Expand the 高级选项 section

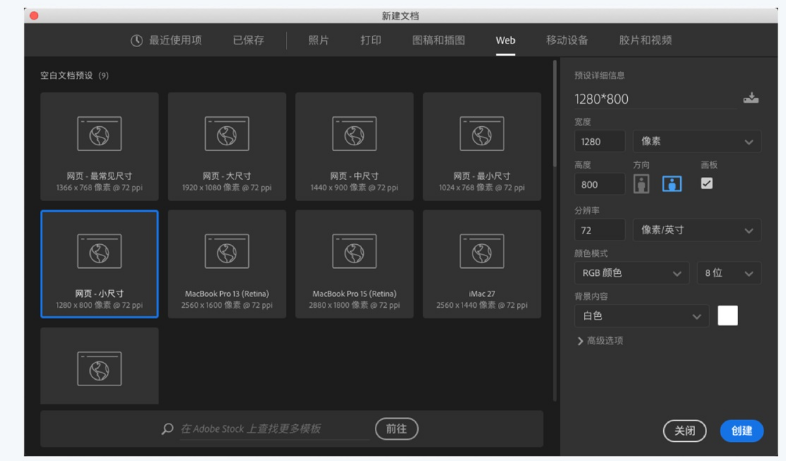point(600,342)
